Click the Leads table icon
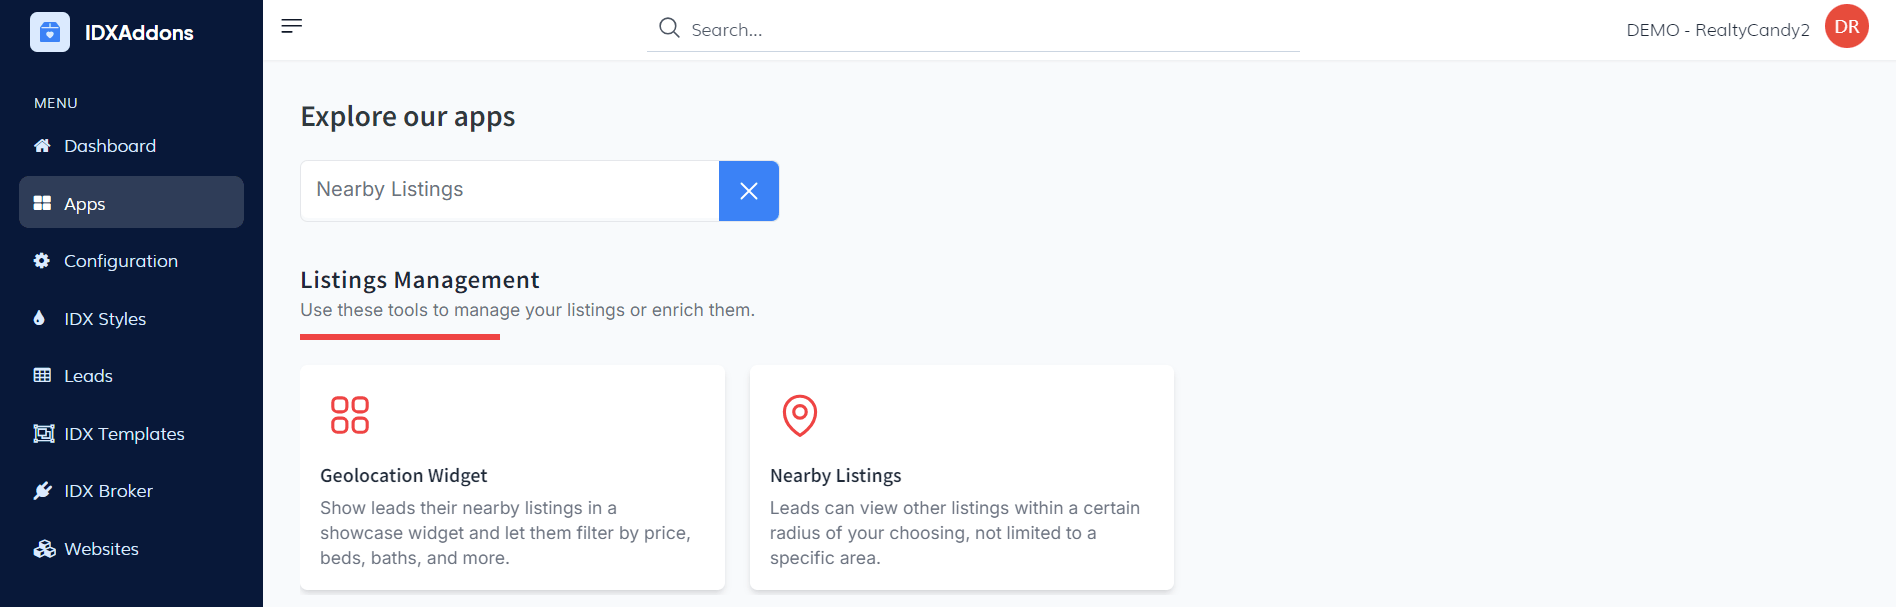 pyautogui.click(x=42, y=376)
